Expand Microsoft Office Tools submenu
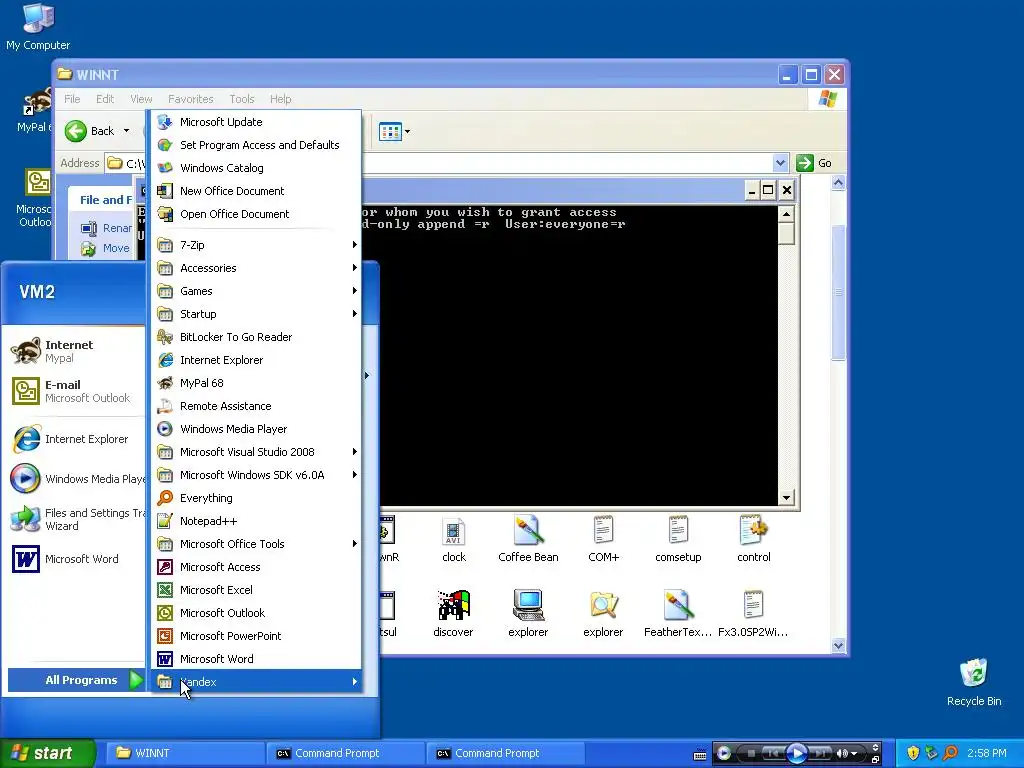Image resolution: width=1024 pixels, height=768 pixels. pos(257,544)
